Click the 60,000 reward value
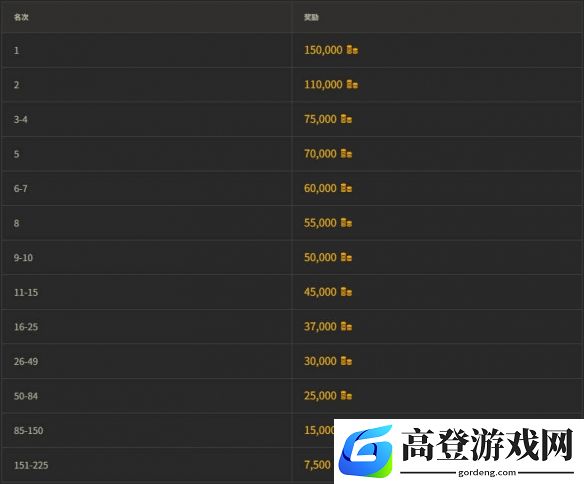This screenshot has width=584, height=484. pyautogui.click(x=320, y=188)
